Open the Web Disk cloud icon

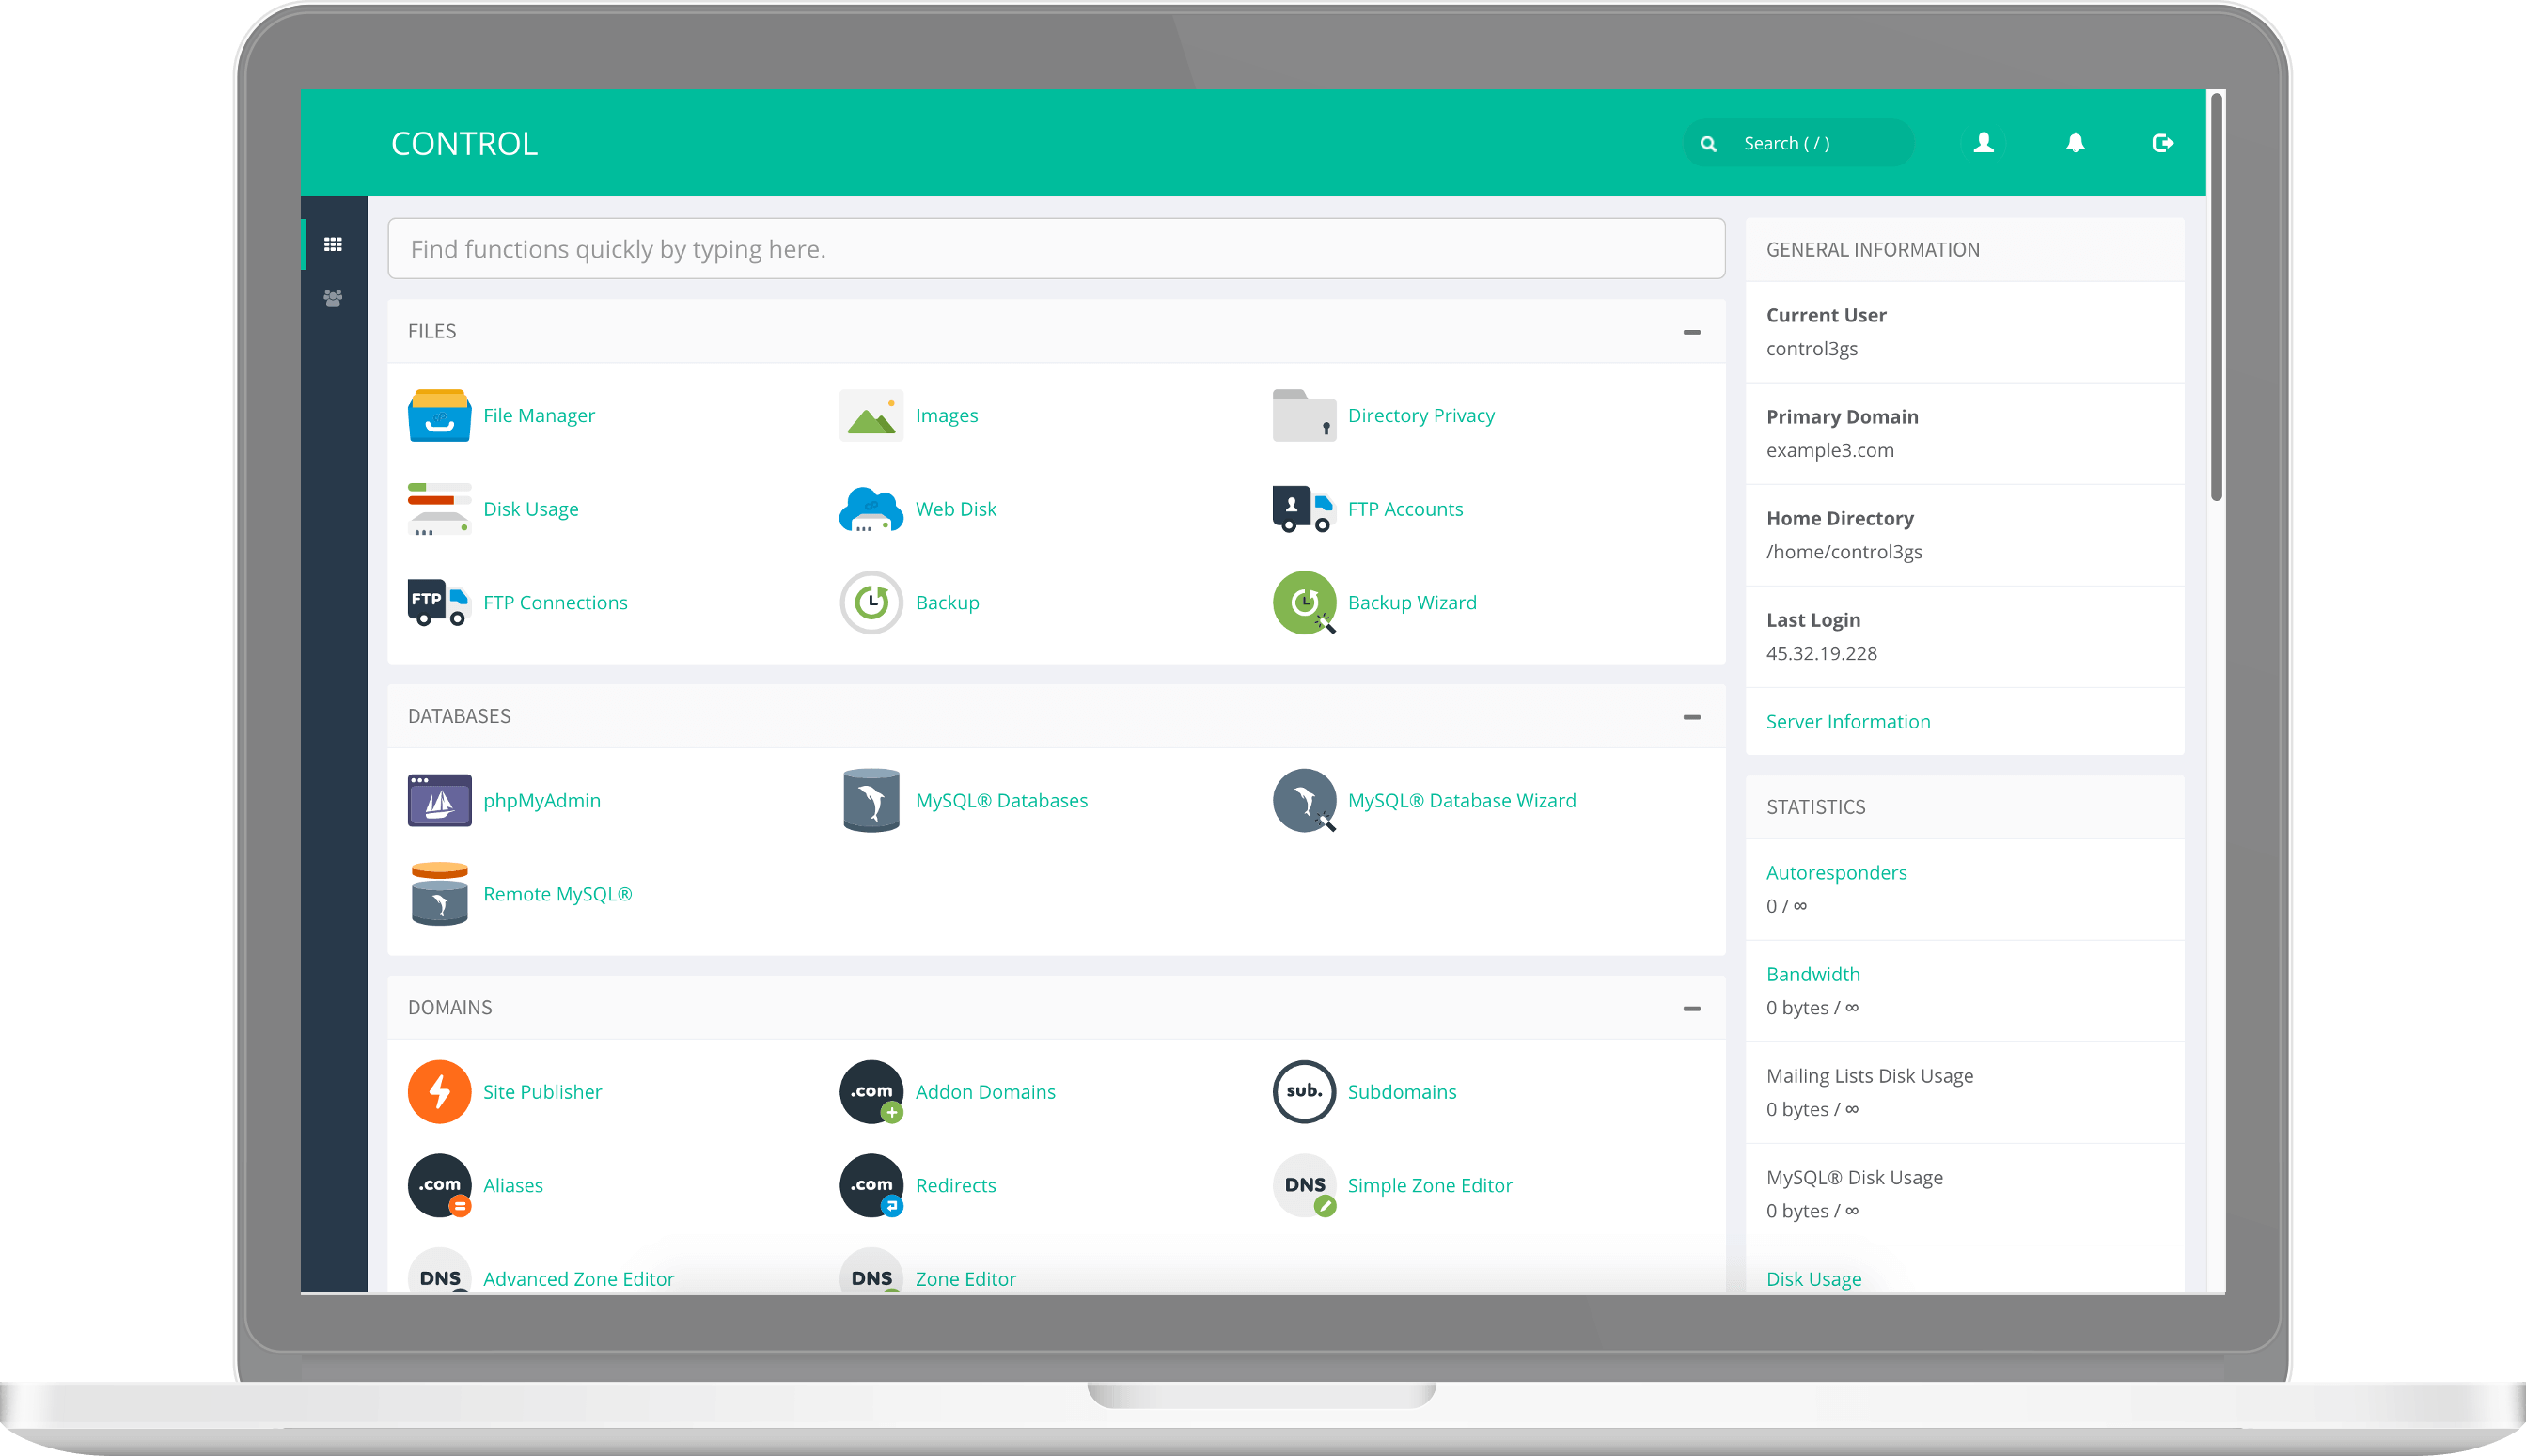(871, 509)
